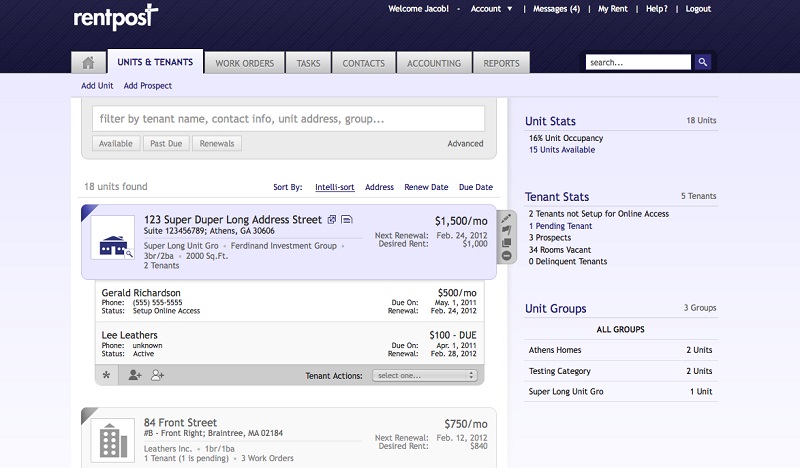Viewport: 800px width, 468px height.
Task: Click the outlined add prospect person icon
Action: (x=157, y=375)
